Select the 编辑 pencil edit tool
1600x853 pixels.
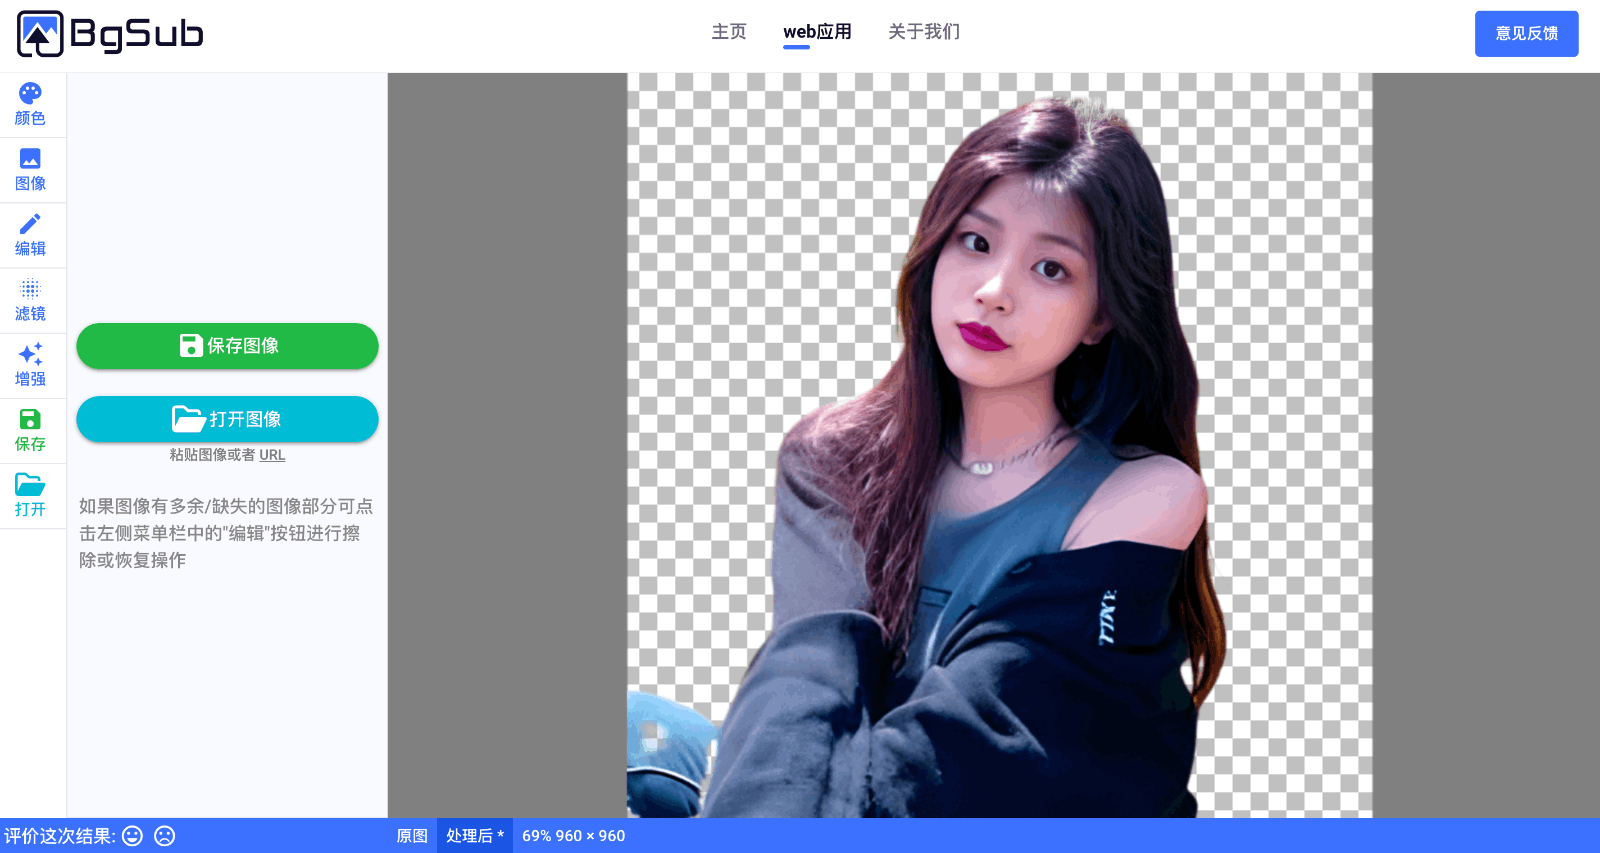pos(30,235)
